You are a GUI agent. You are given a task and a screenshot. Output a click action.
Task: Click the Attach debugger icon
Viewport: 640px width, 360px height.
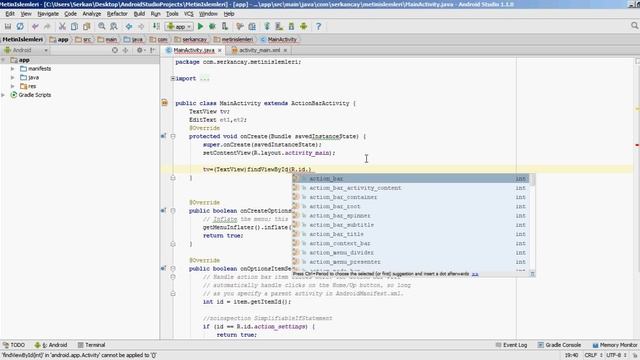[x=224, y=27]
